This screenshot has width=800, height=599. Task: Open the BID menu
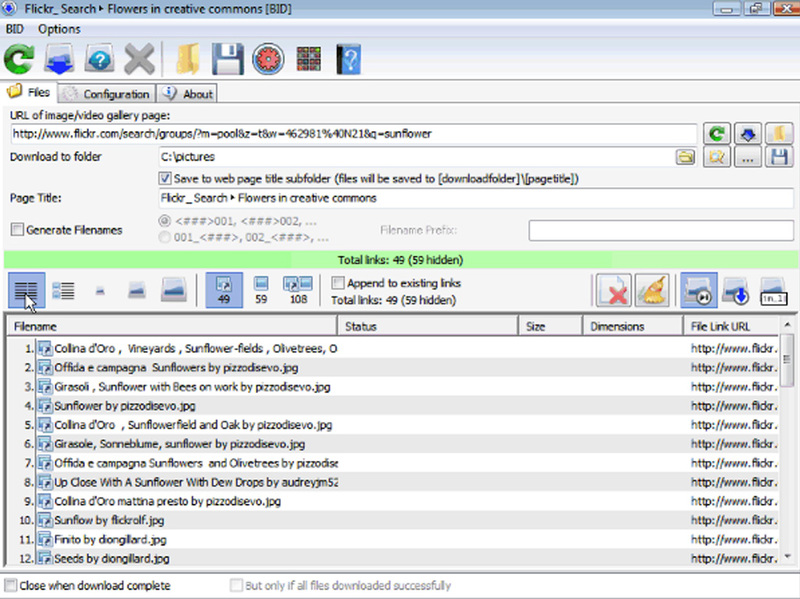(x=15, y=29)
